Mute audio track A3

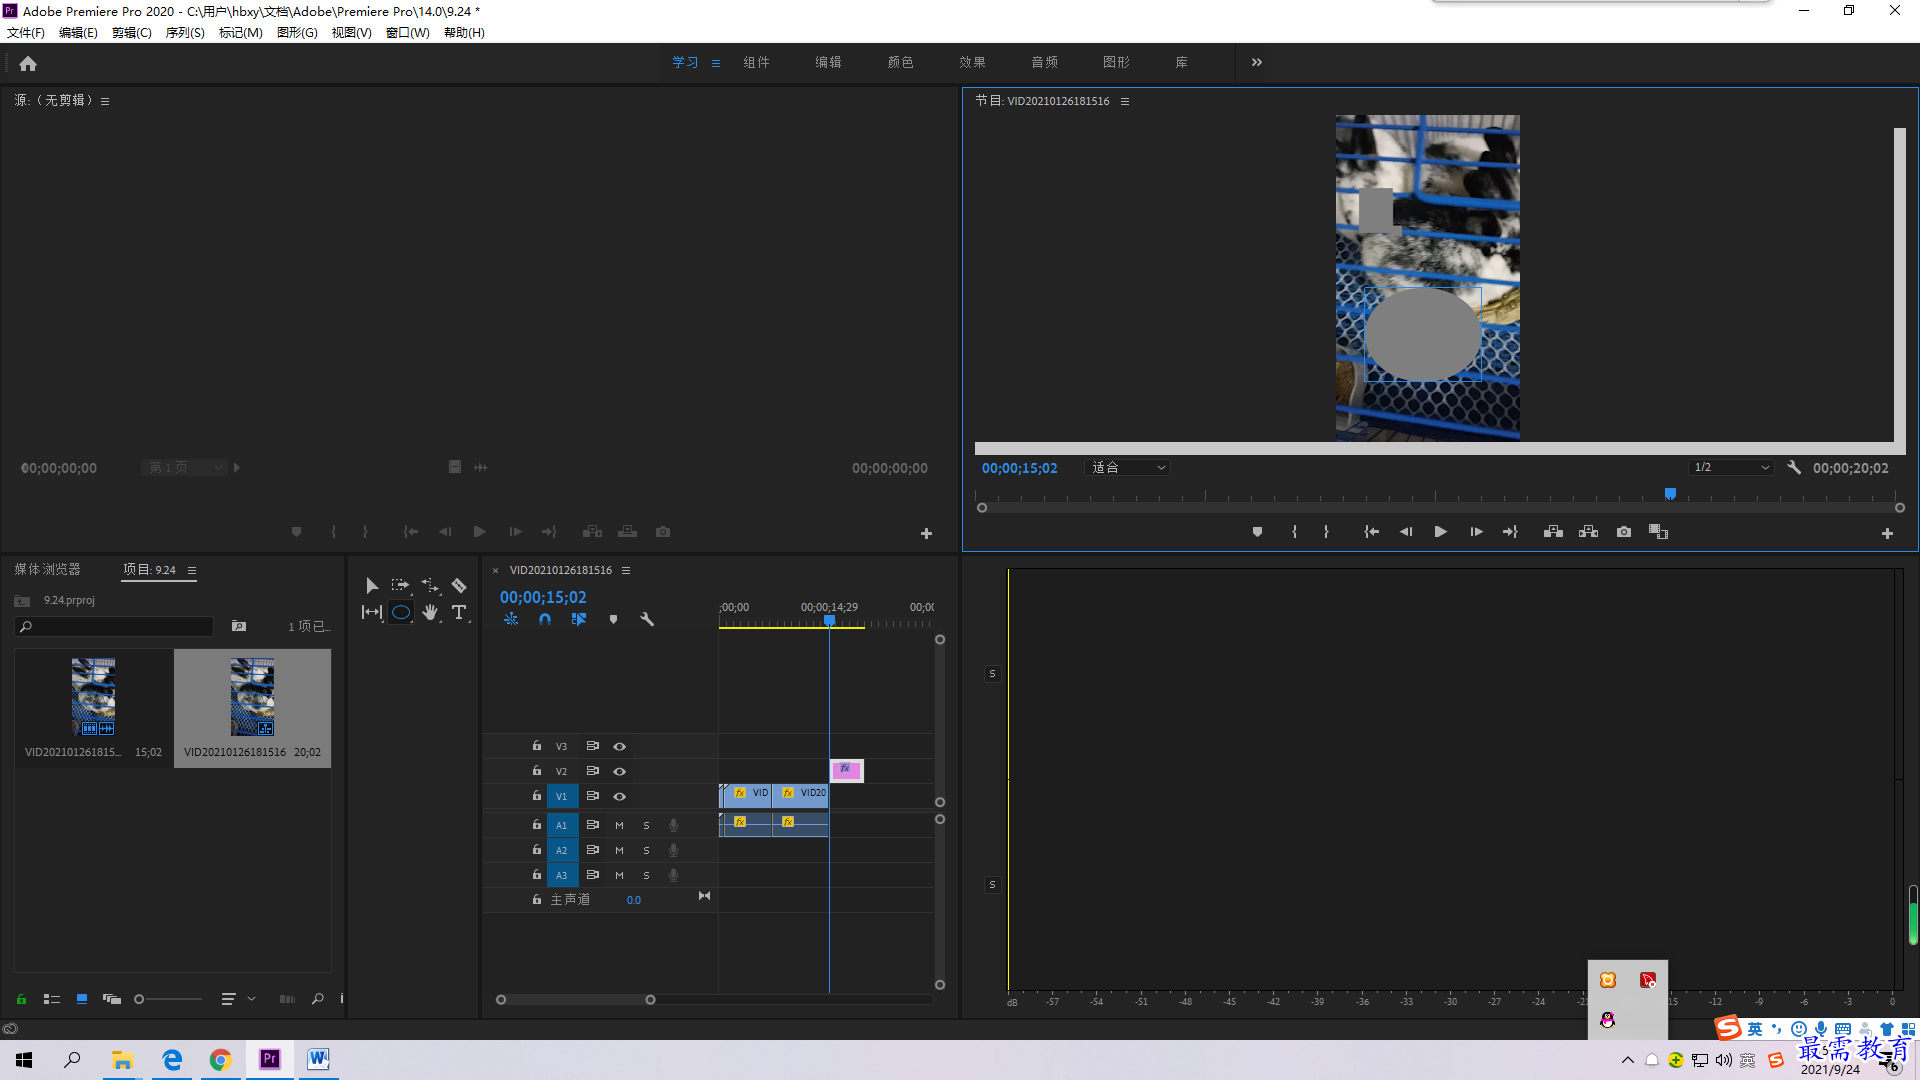click(x=619, y=876)
